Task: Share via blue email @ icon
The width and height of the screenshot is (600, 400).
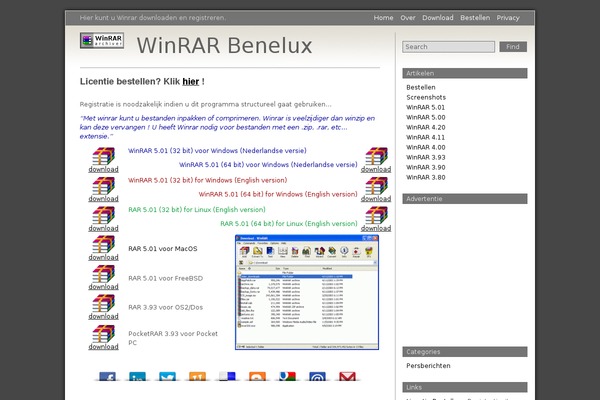Action: [x=317, y=376]
